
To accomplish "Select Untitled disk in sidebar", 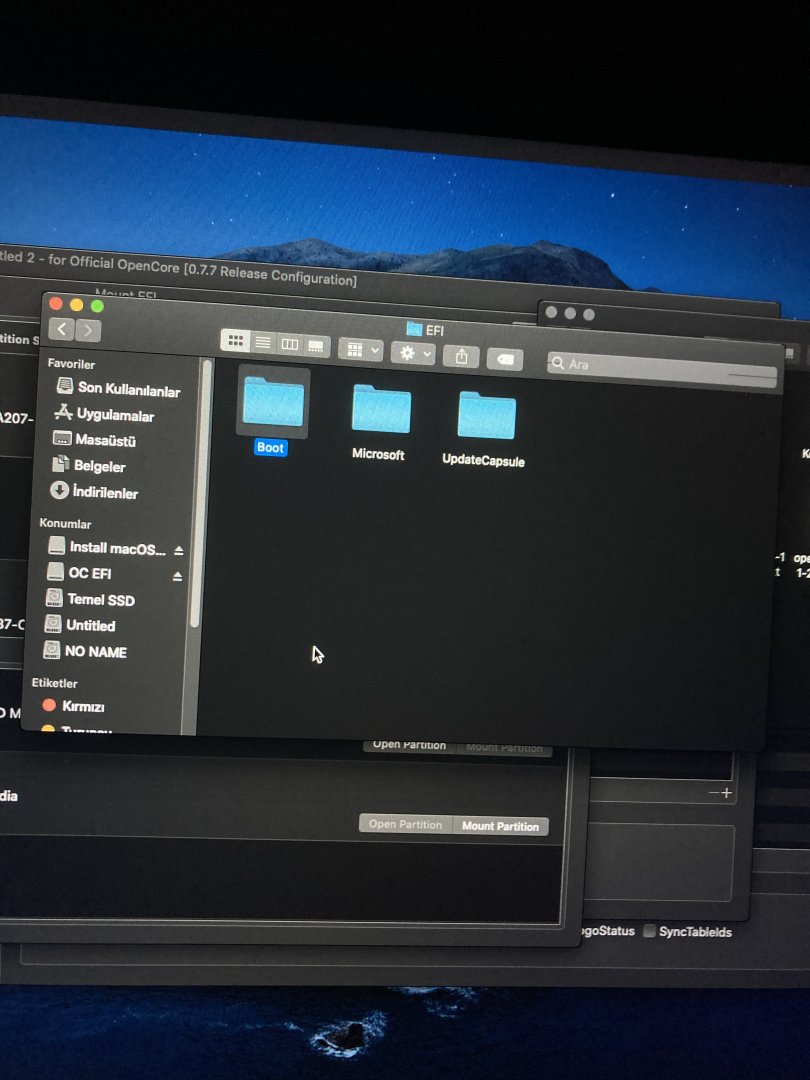I will tap(80, 625).
